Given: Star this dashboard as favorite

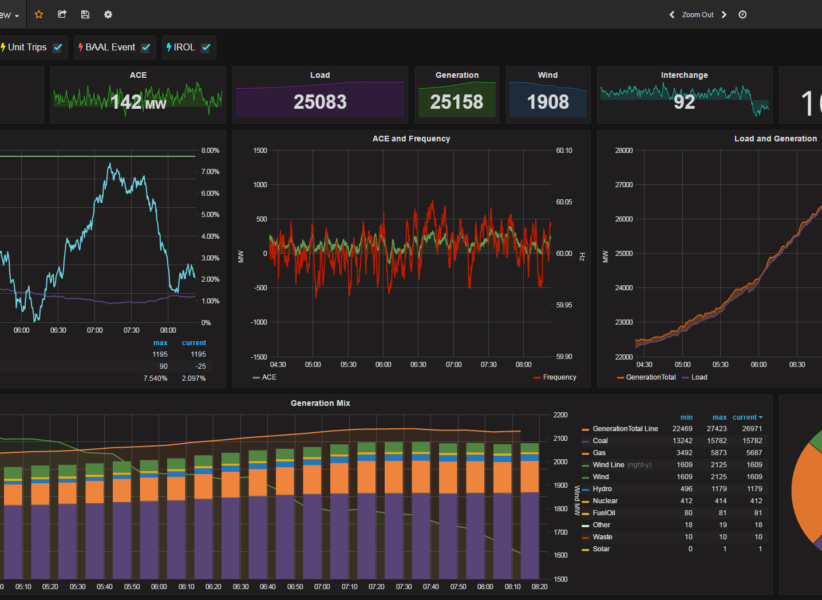Looking at the screenshot, I should 39,14.
